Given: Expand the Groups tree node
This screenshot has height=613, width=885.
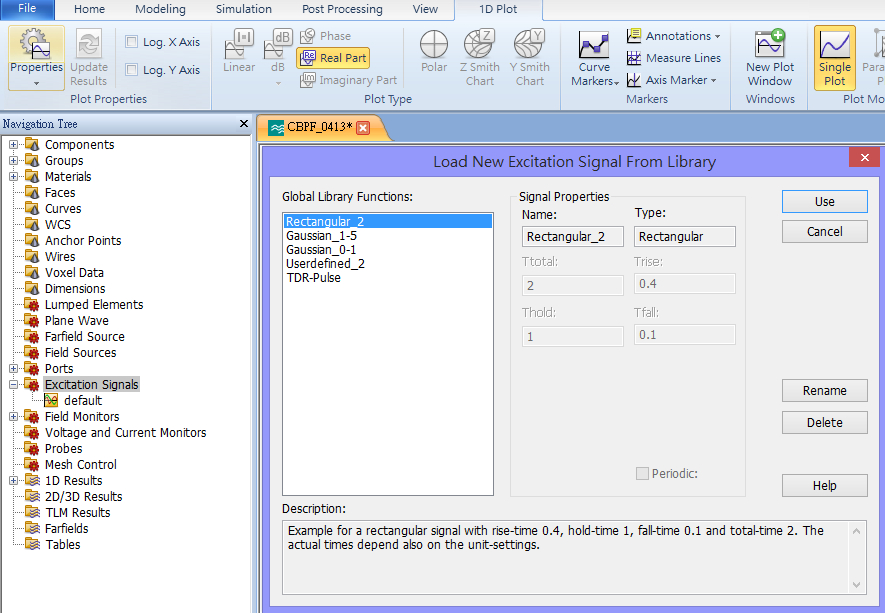Looking at the screenshot, I should [x=14, y=160].
